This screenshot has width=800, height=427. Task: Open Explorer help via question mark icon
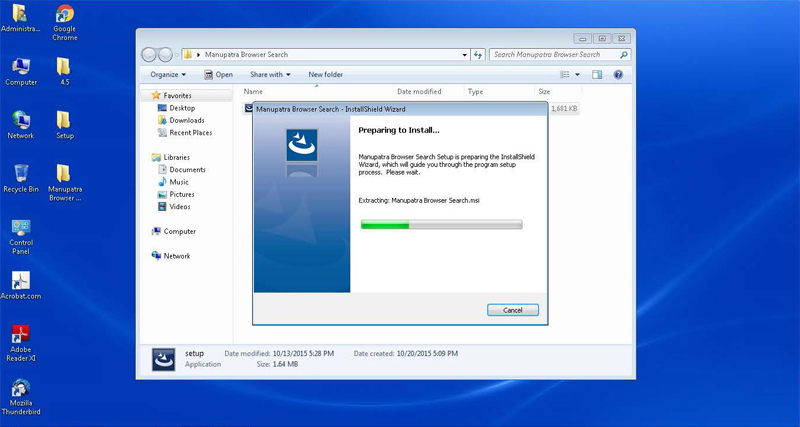(618, 74)
